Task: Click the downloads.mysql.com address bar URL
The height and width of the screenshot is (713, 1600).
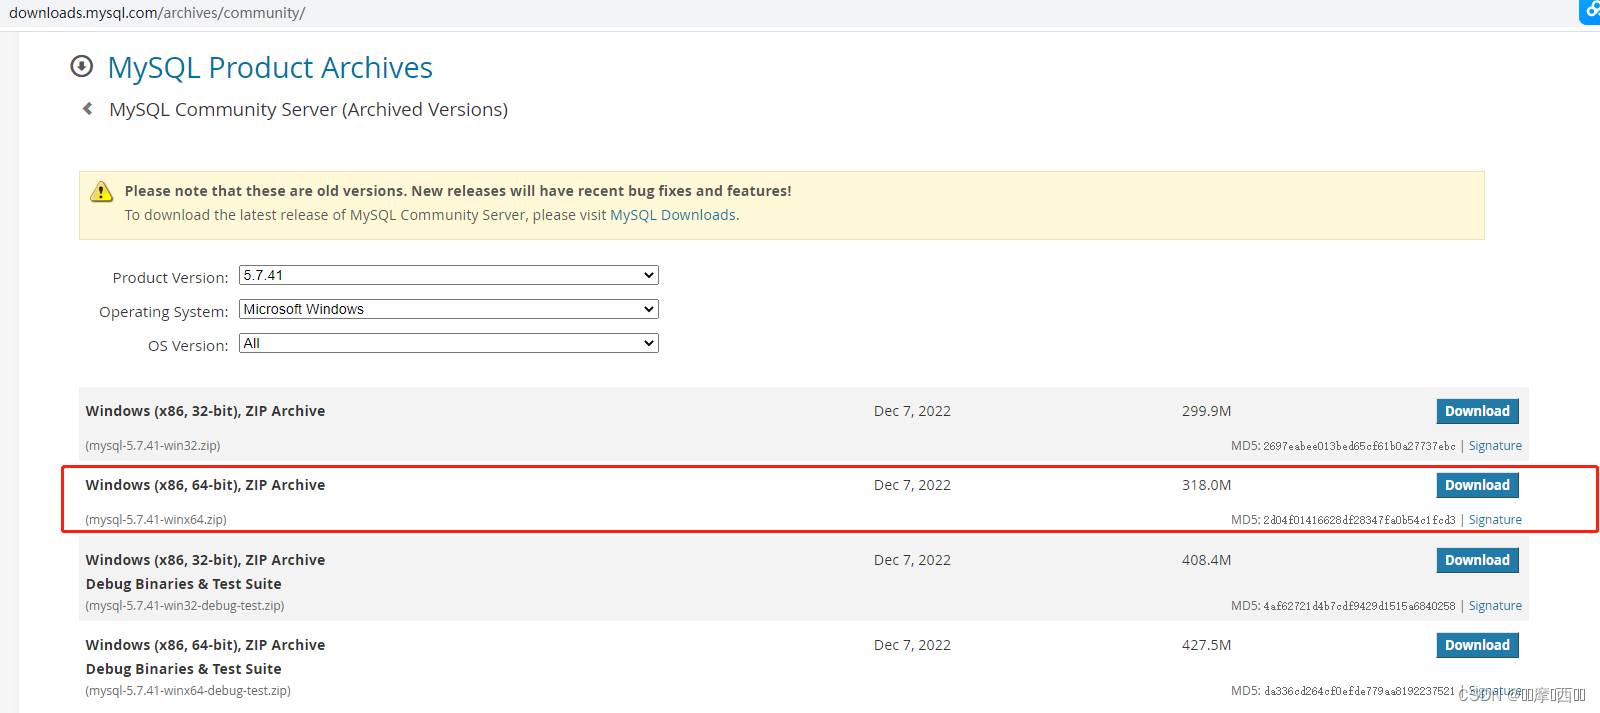Action: click(157, 13)
